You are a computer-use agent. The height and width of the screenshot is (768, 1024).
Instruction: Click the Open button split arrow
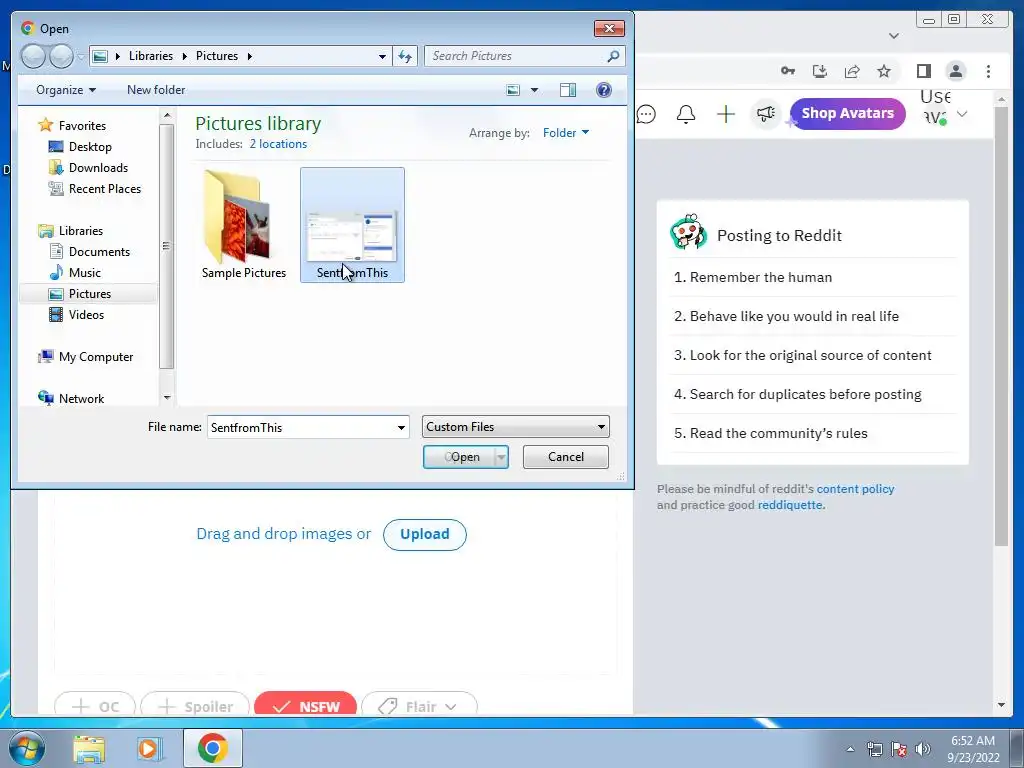[x=501, y=457]
